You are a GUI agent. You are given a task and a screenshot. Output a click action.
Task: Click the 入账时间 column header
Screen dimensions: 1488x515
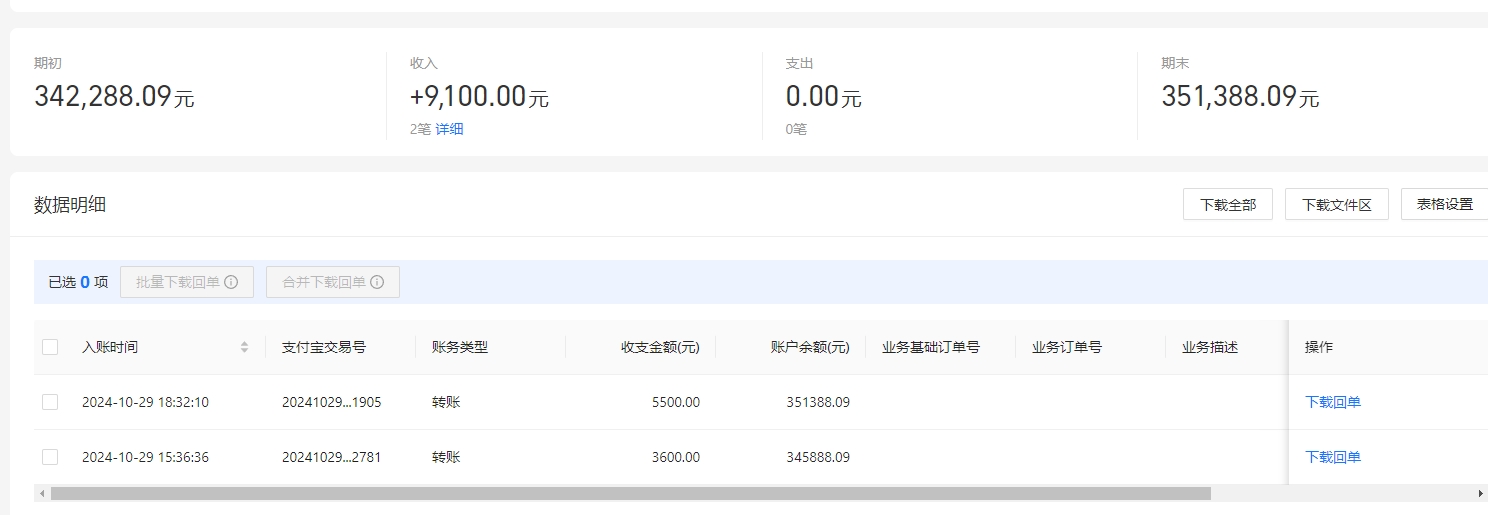coord(110,347)
